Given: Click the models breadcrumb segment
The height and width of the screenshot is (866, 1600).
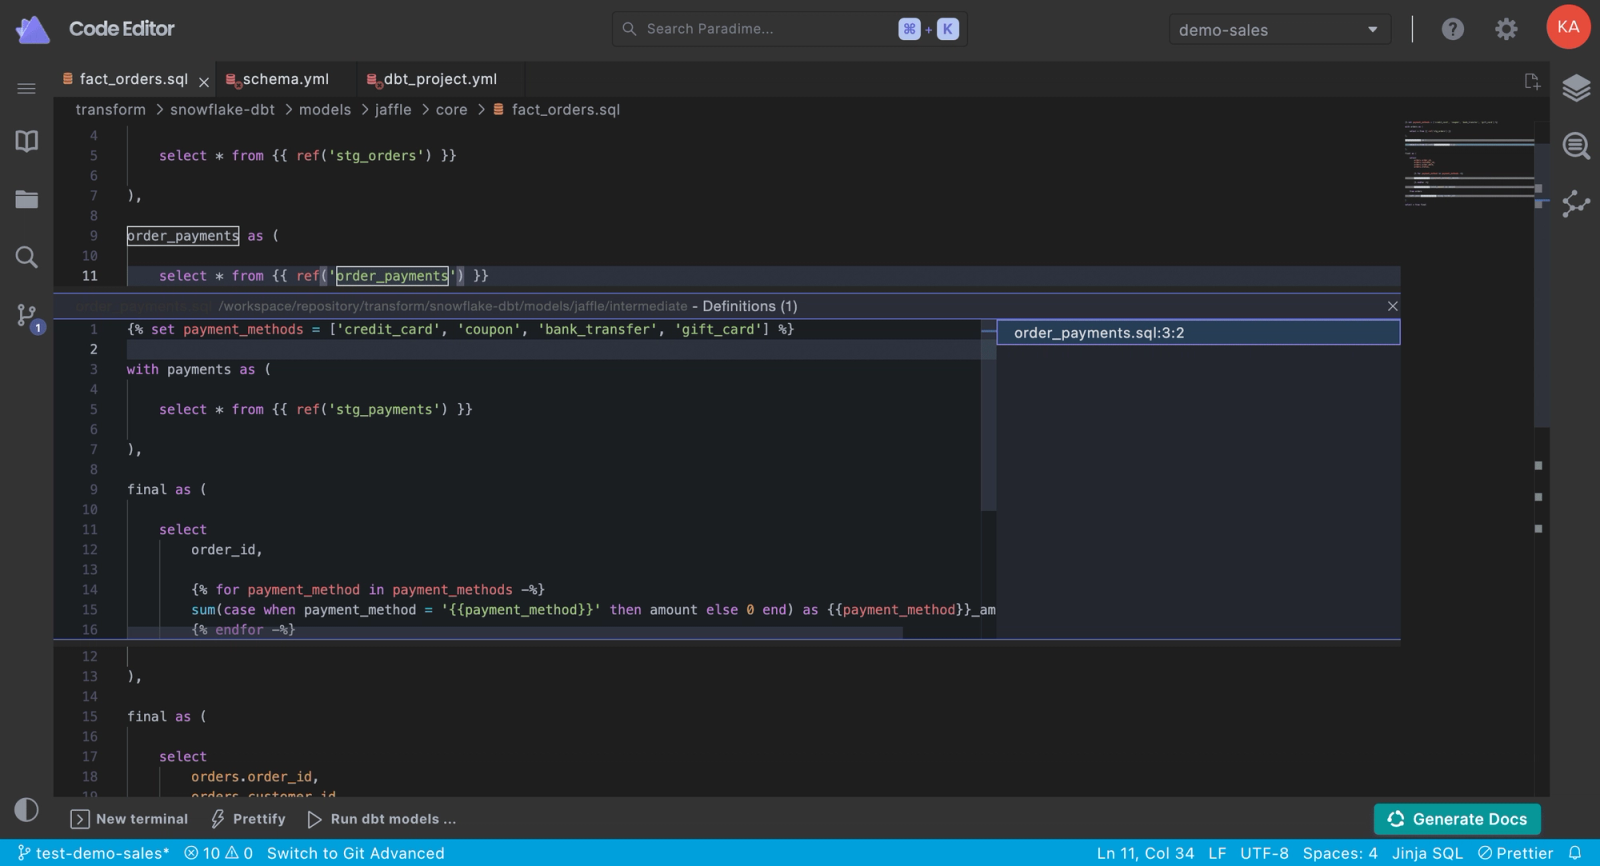Looking at the screenshot, I should point(325,110).
